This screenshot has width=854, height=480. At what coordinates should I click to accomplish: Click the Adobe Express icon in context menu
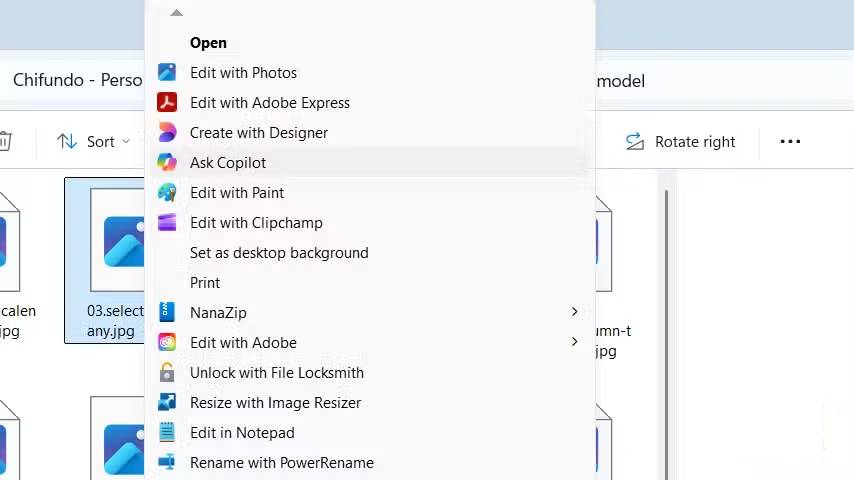point(167,103)
